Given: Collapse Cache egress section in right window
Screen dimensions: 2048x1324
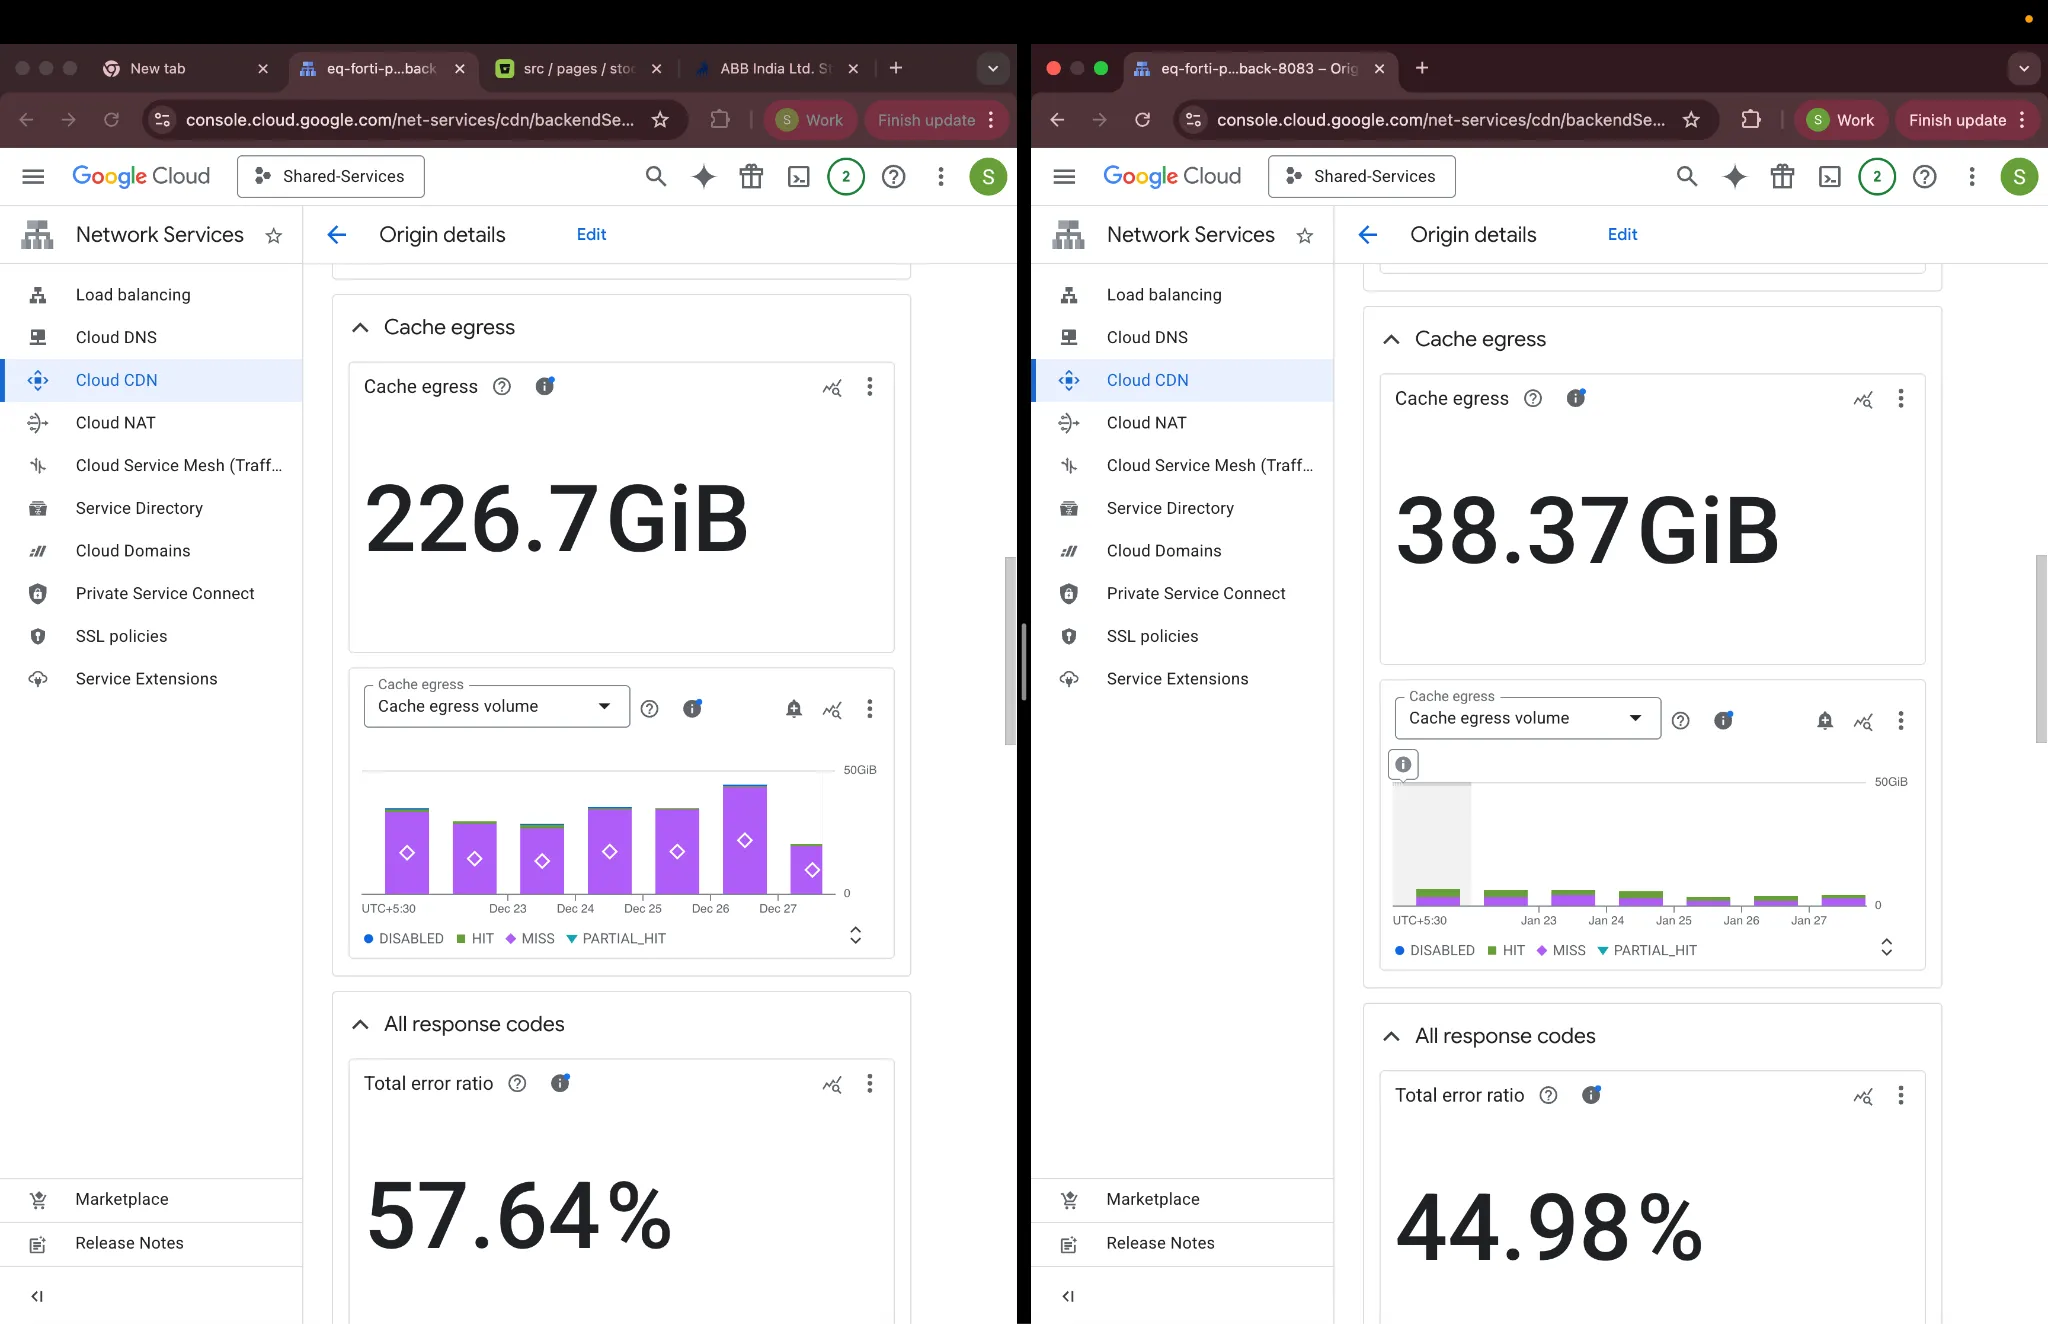Looking at the screenshot, I should tap(1391, 340).
